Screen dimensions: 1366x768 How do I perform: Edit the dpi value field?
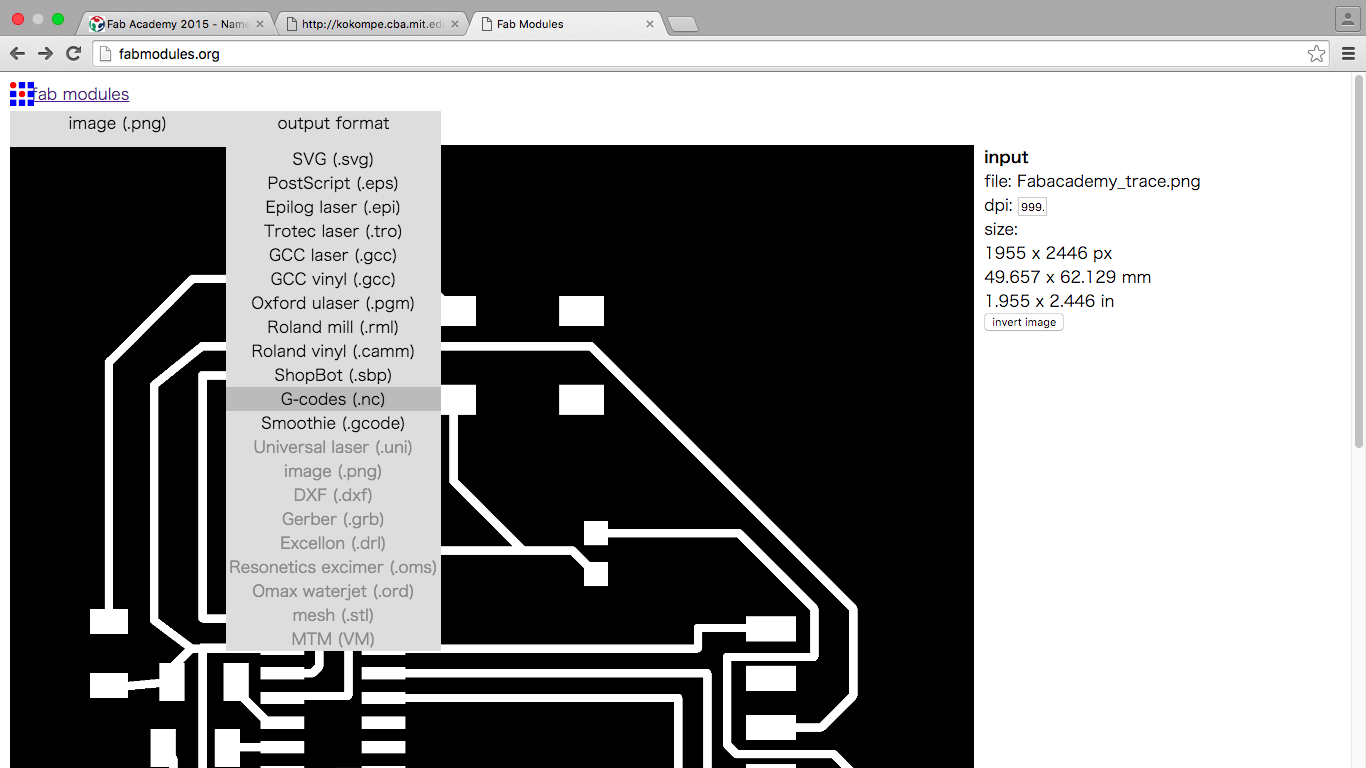point(1032,206)
